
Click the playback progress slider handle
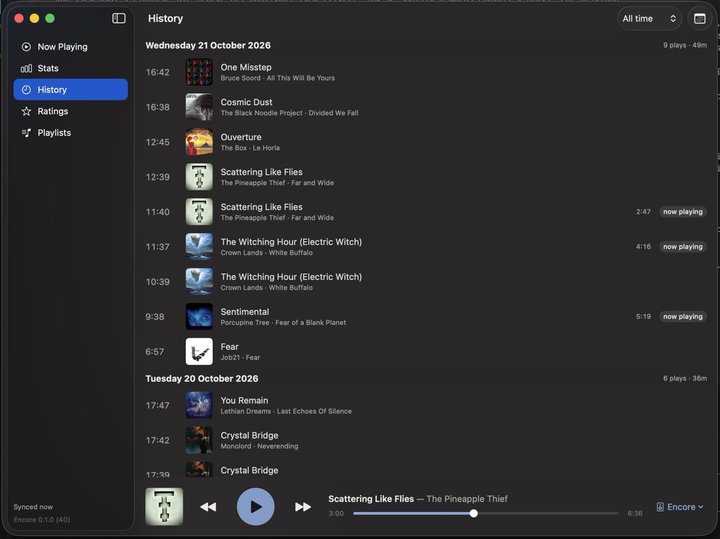pyautogui.click(x=473, y=513)
